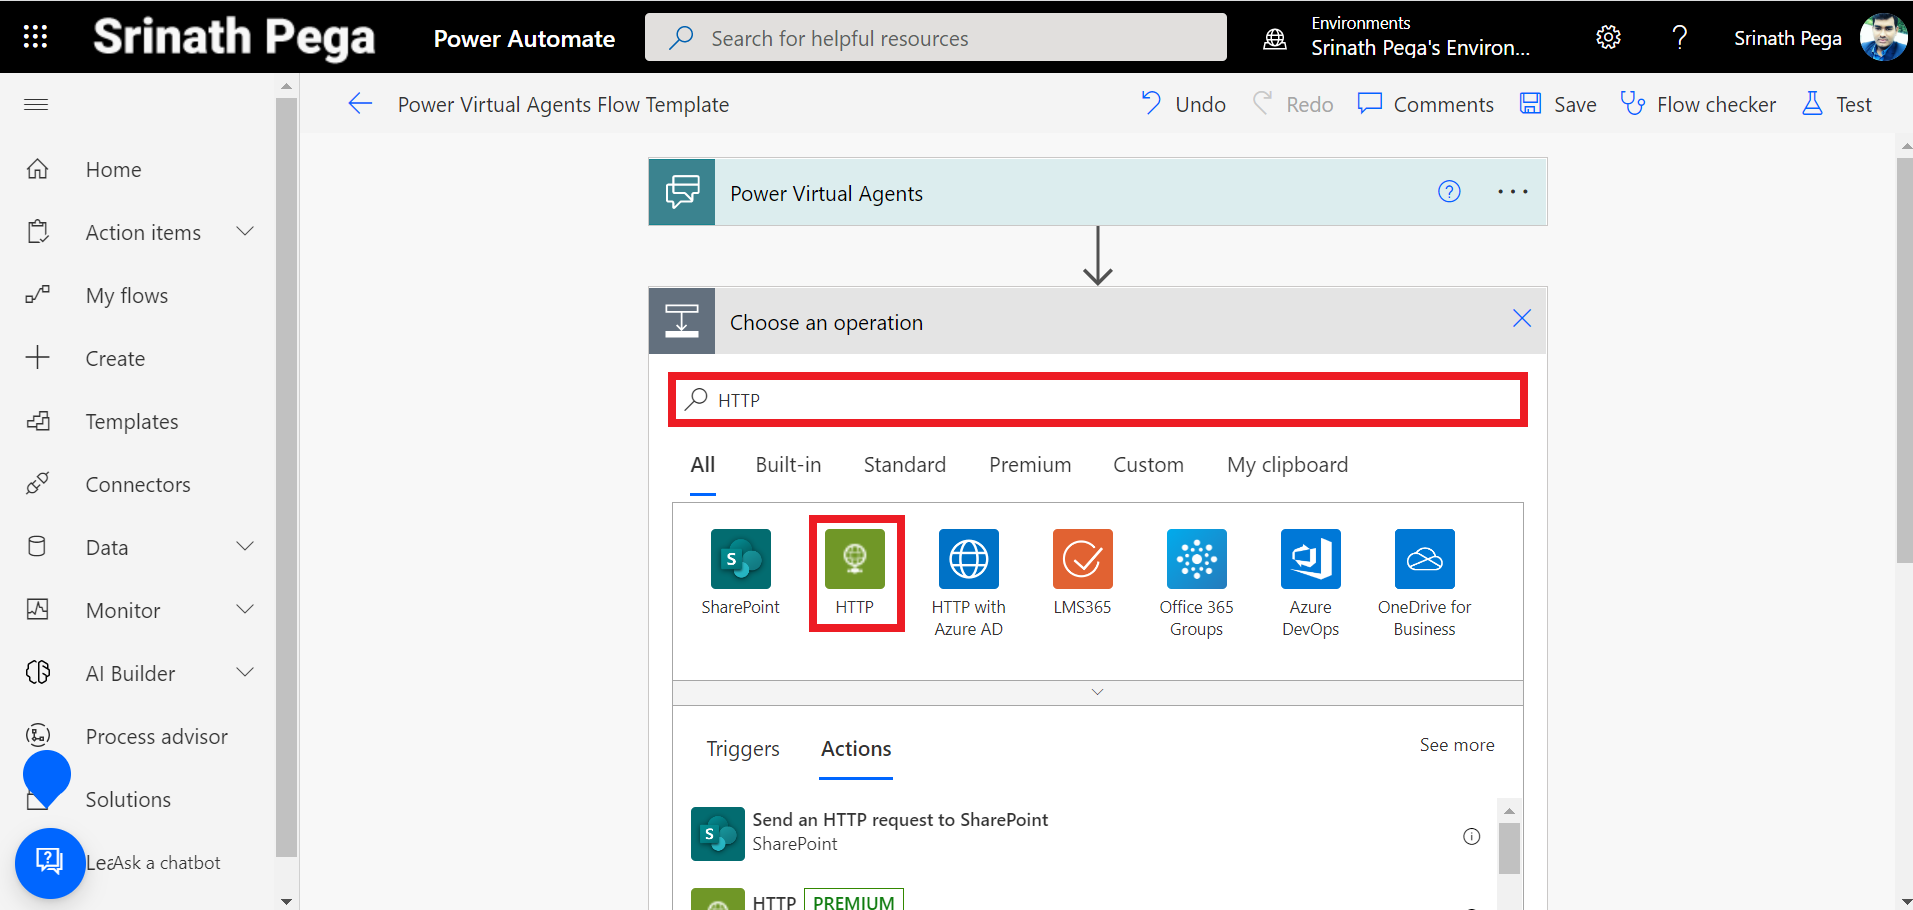Select the LMS365 connector icon

pos(1082,560)
